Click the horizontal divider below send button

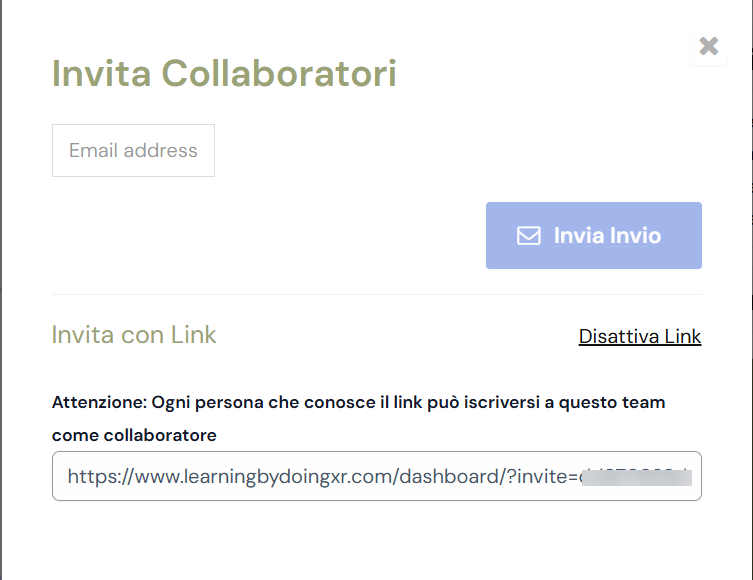[x=376, y=294]
